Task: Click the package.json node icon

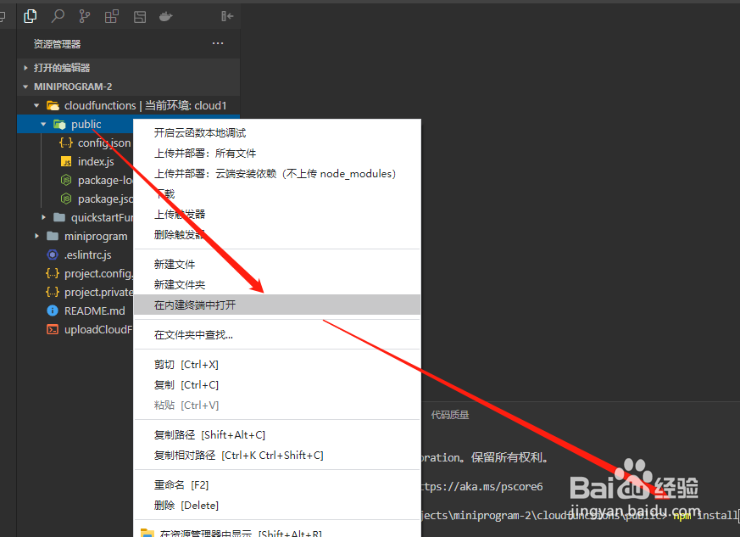Action: click(x=66, y=199)
